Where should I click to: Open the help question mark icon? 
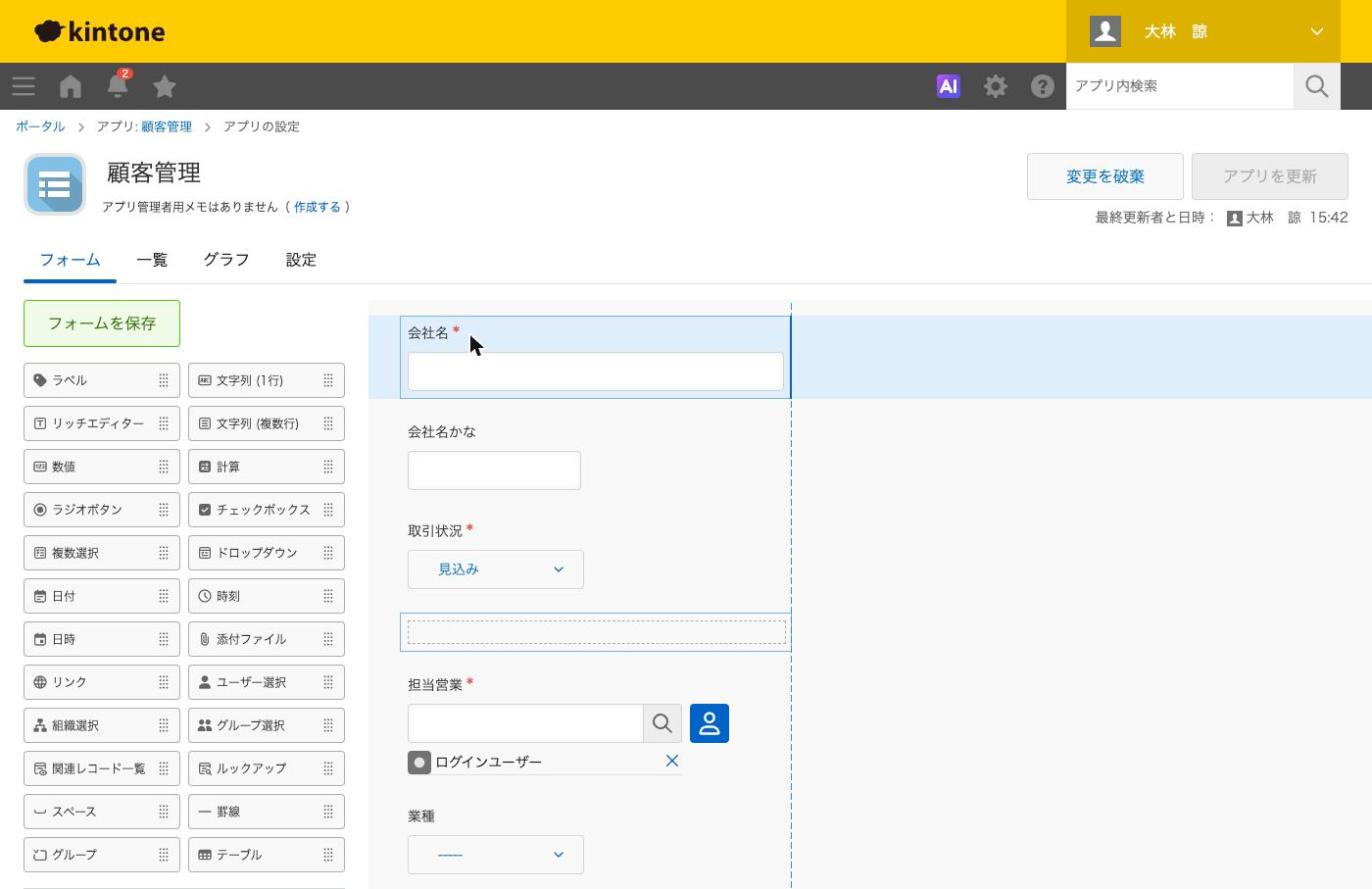[x=1042, y=87]
